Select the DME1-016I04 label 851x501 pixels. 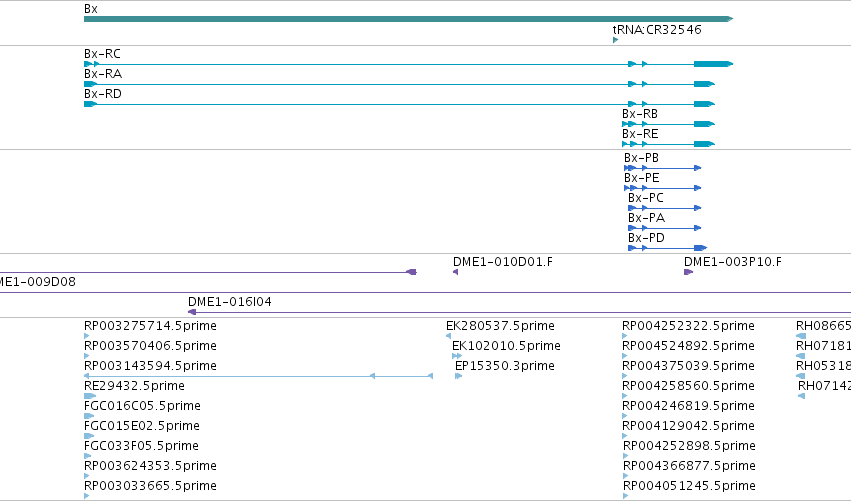click(230, 302)
